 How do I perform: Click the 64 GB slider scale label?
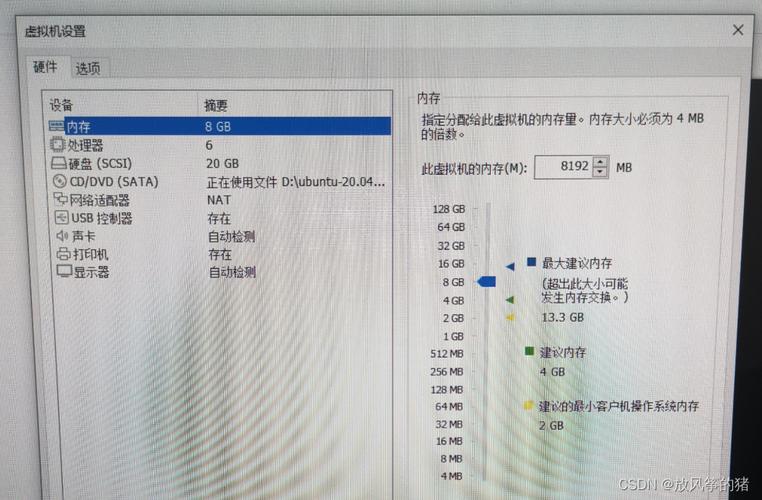click(451, 227)
